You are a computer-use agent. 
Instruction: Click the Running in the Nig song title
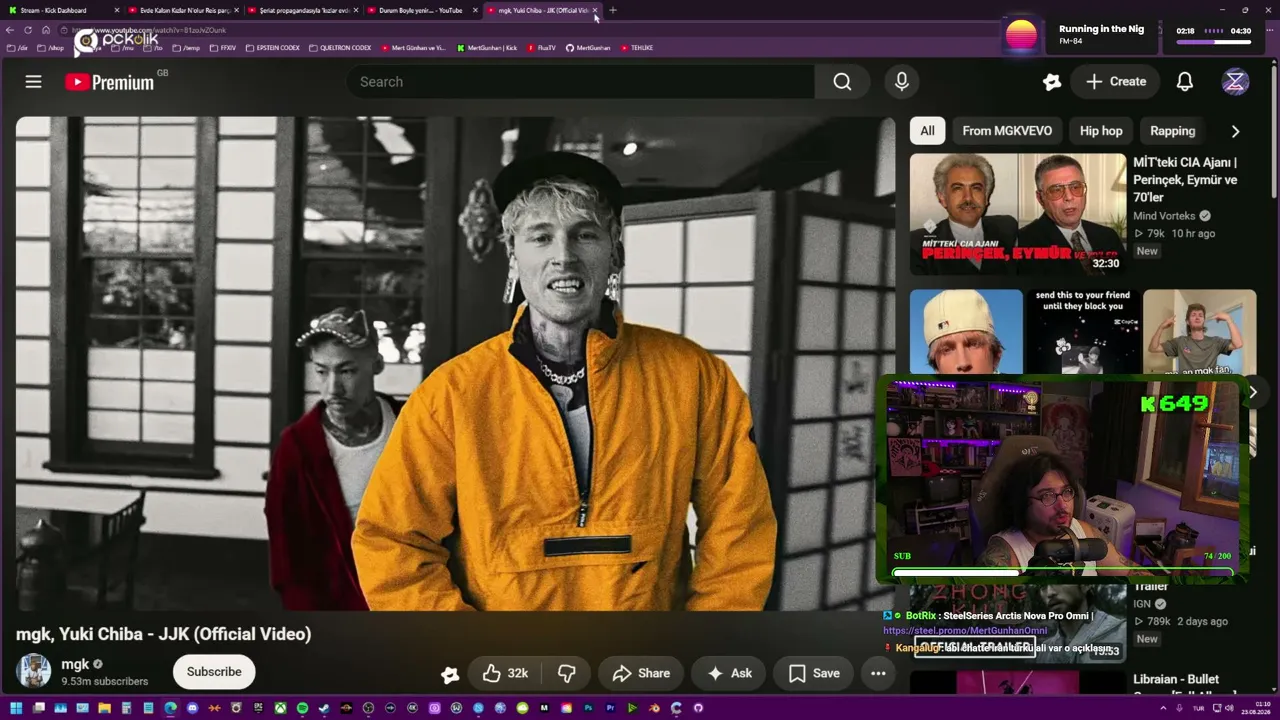(1101, 29)
